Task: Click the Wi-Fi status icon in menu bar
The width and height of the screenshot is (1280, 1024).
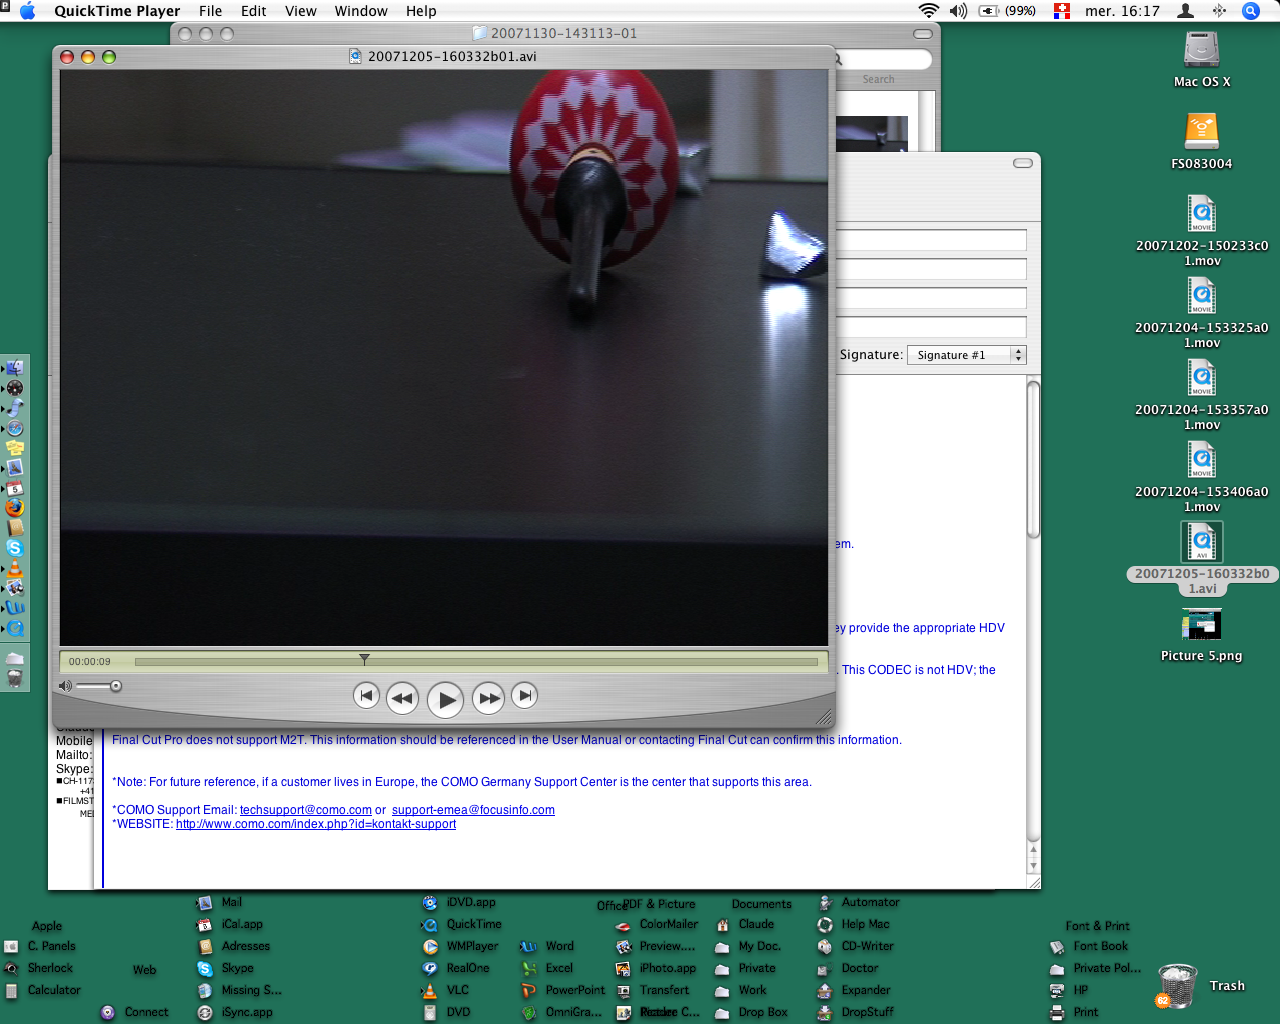Action: click(929, 11)
